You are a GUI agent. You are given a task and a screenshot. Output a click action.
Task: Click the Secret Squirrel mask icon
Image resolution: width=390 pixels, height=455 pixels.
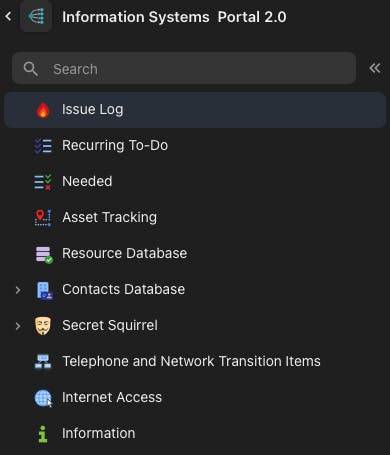tap(43, 326)
